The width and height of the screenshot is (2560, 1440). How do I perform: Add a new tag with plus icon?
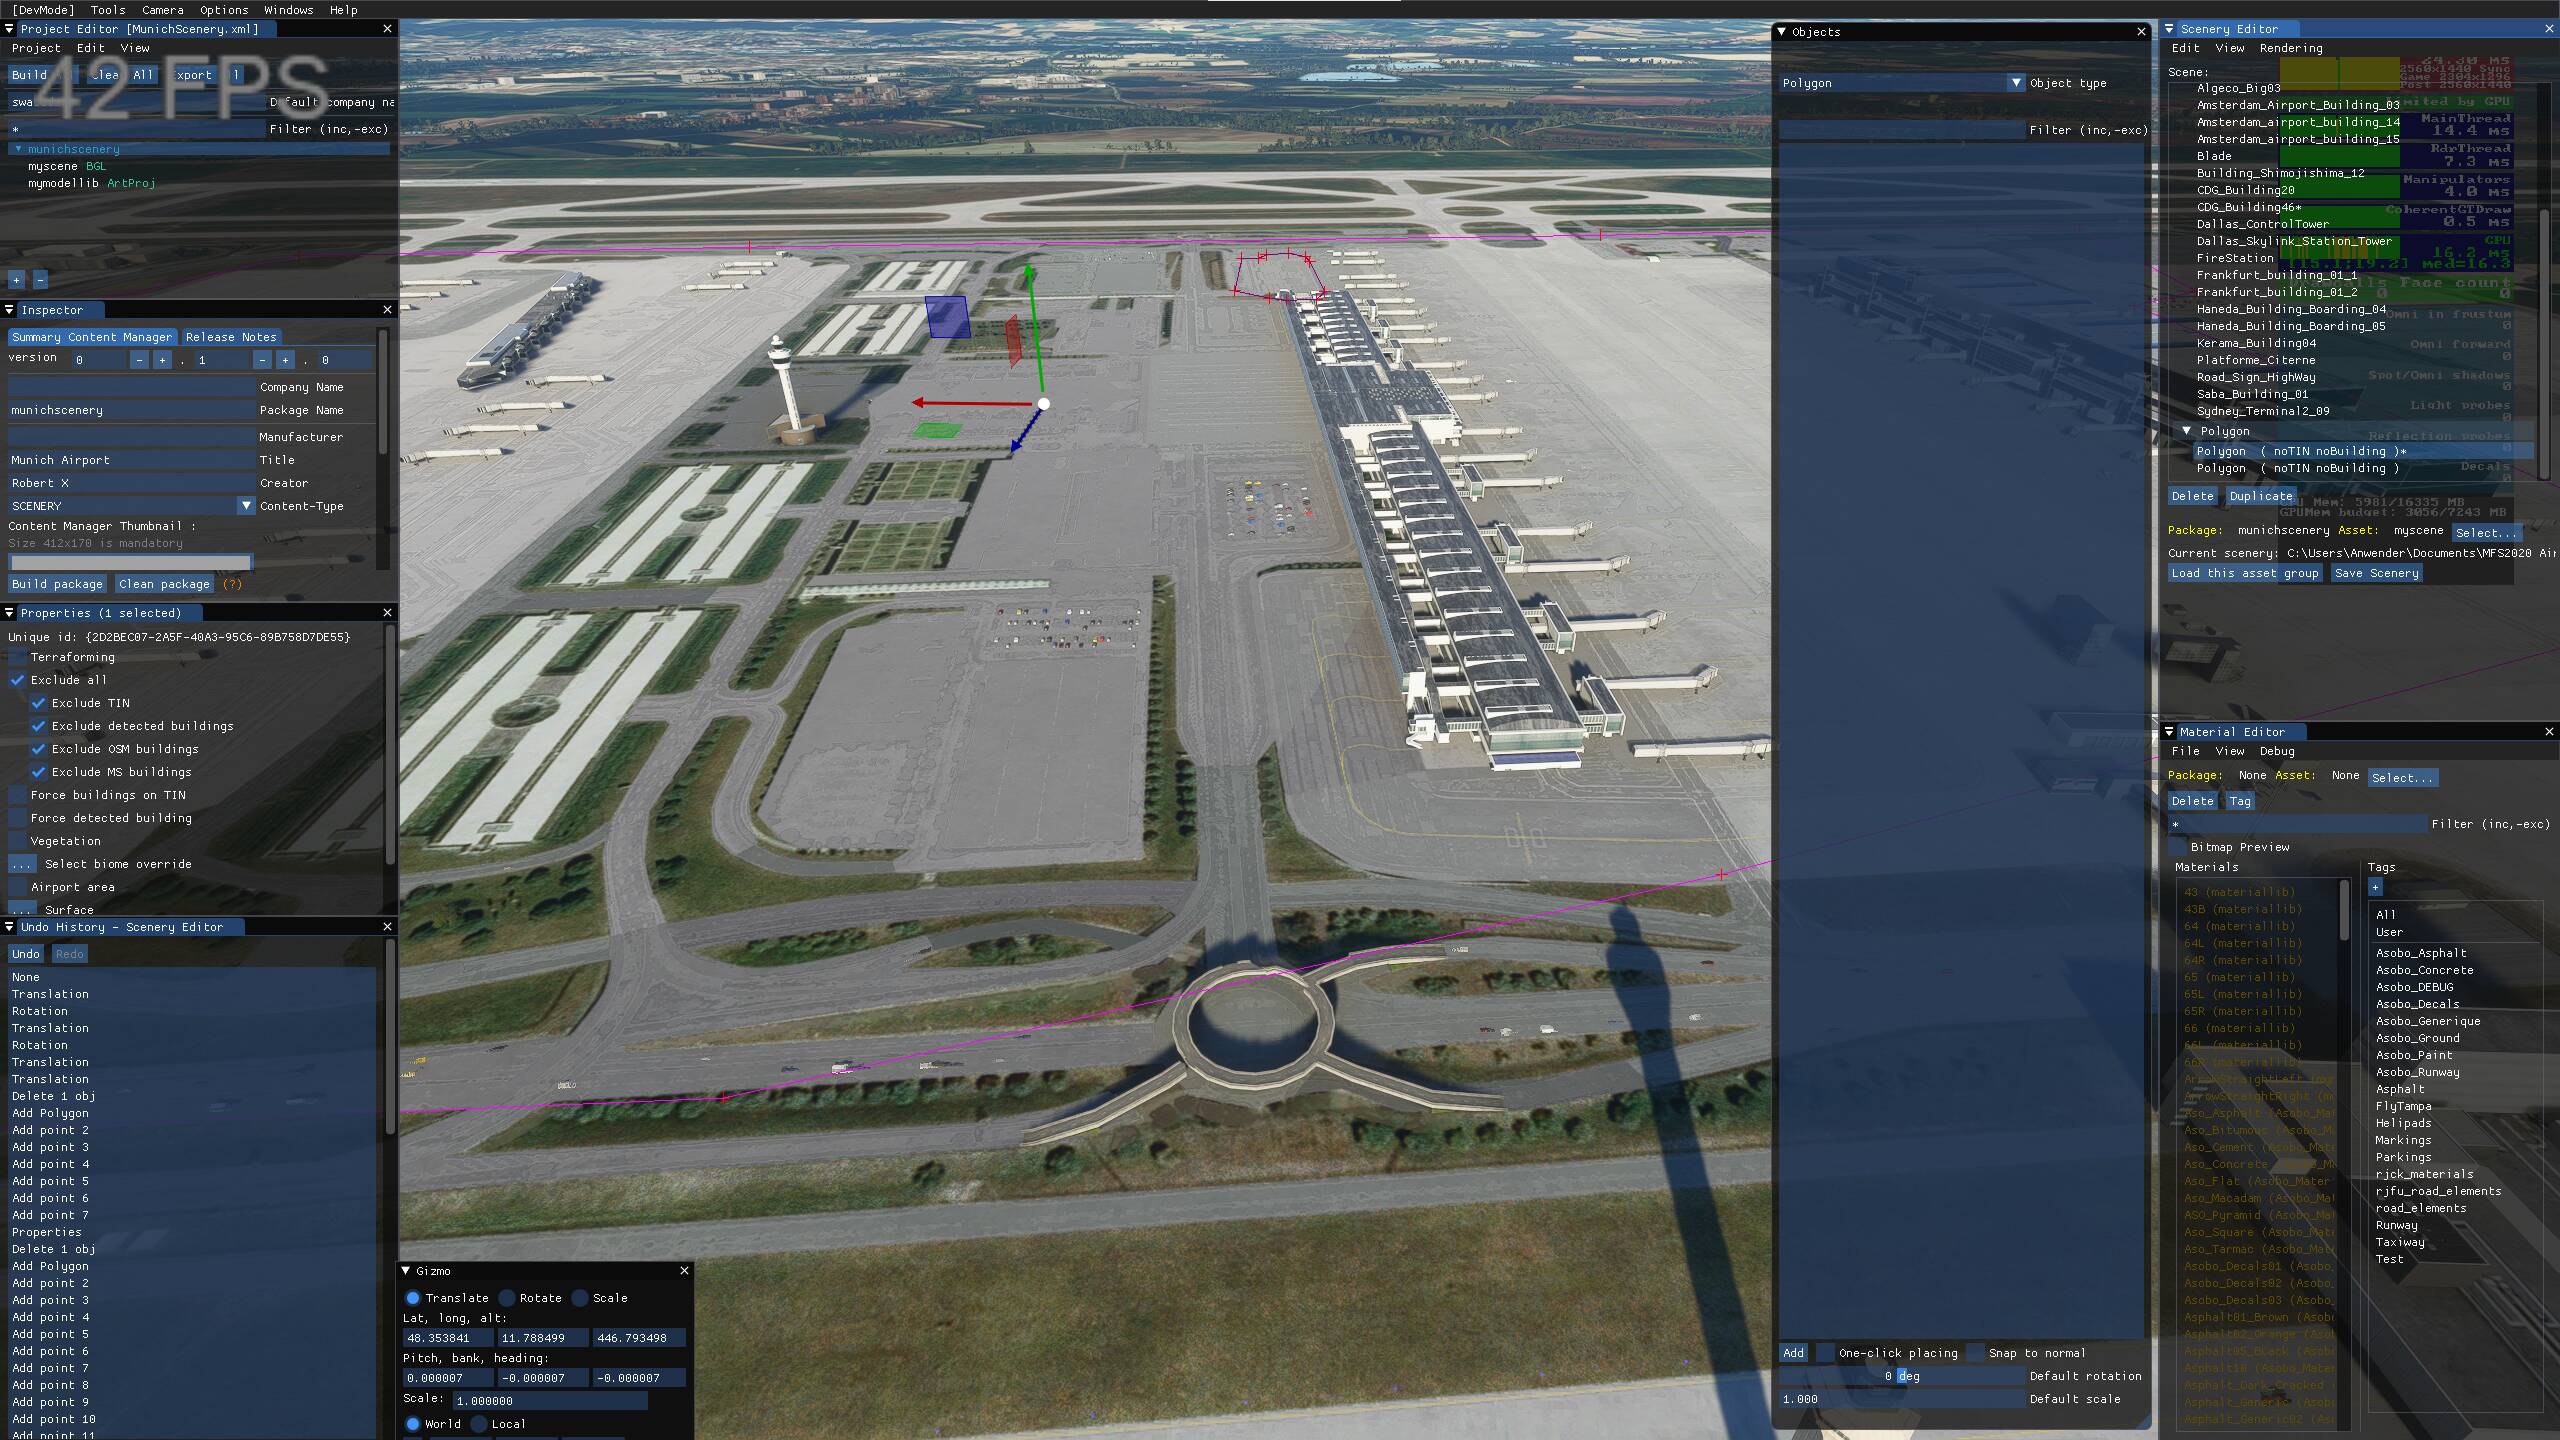pos(2375,887)
